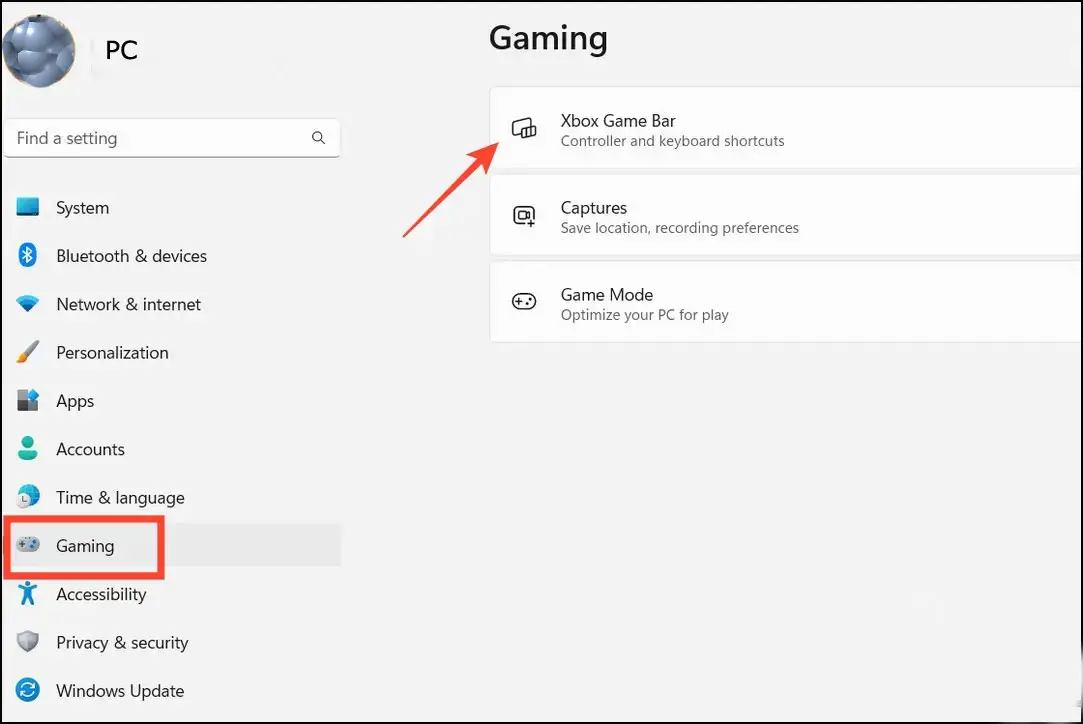Open Time & language settings
The height and width of the screenshot is (724, 1083).
(172, 497)
